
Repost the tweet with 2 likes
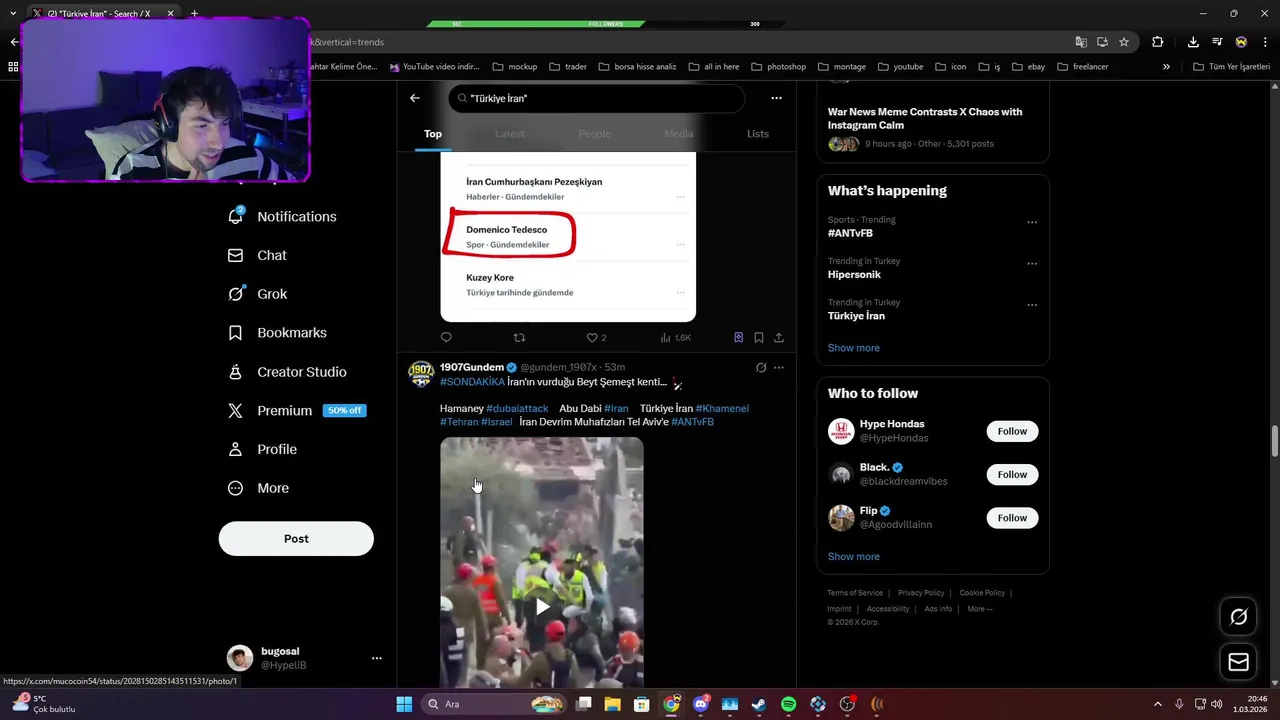pos(519,338)
